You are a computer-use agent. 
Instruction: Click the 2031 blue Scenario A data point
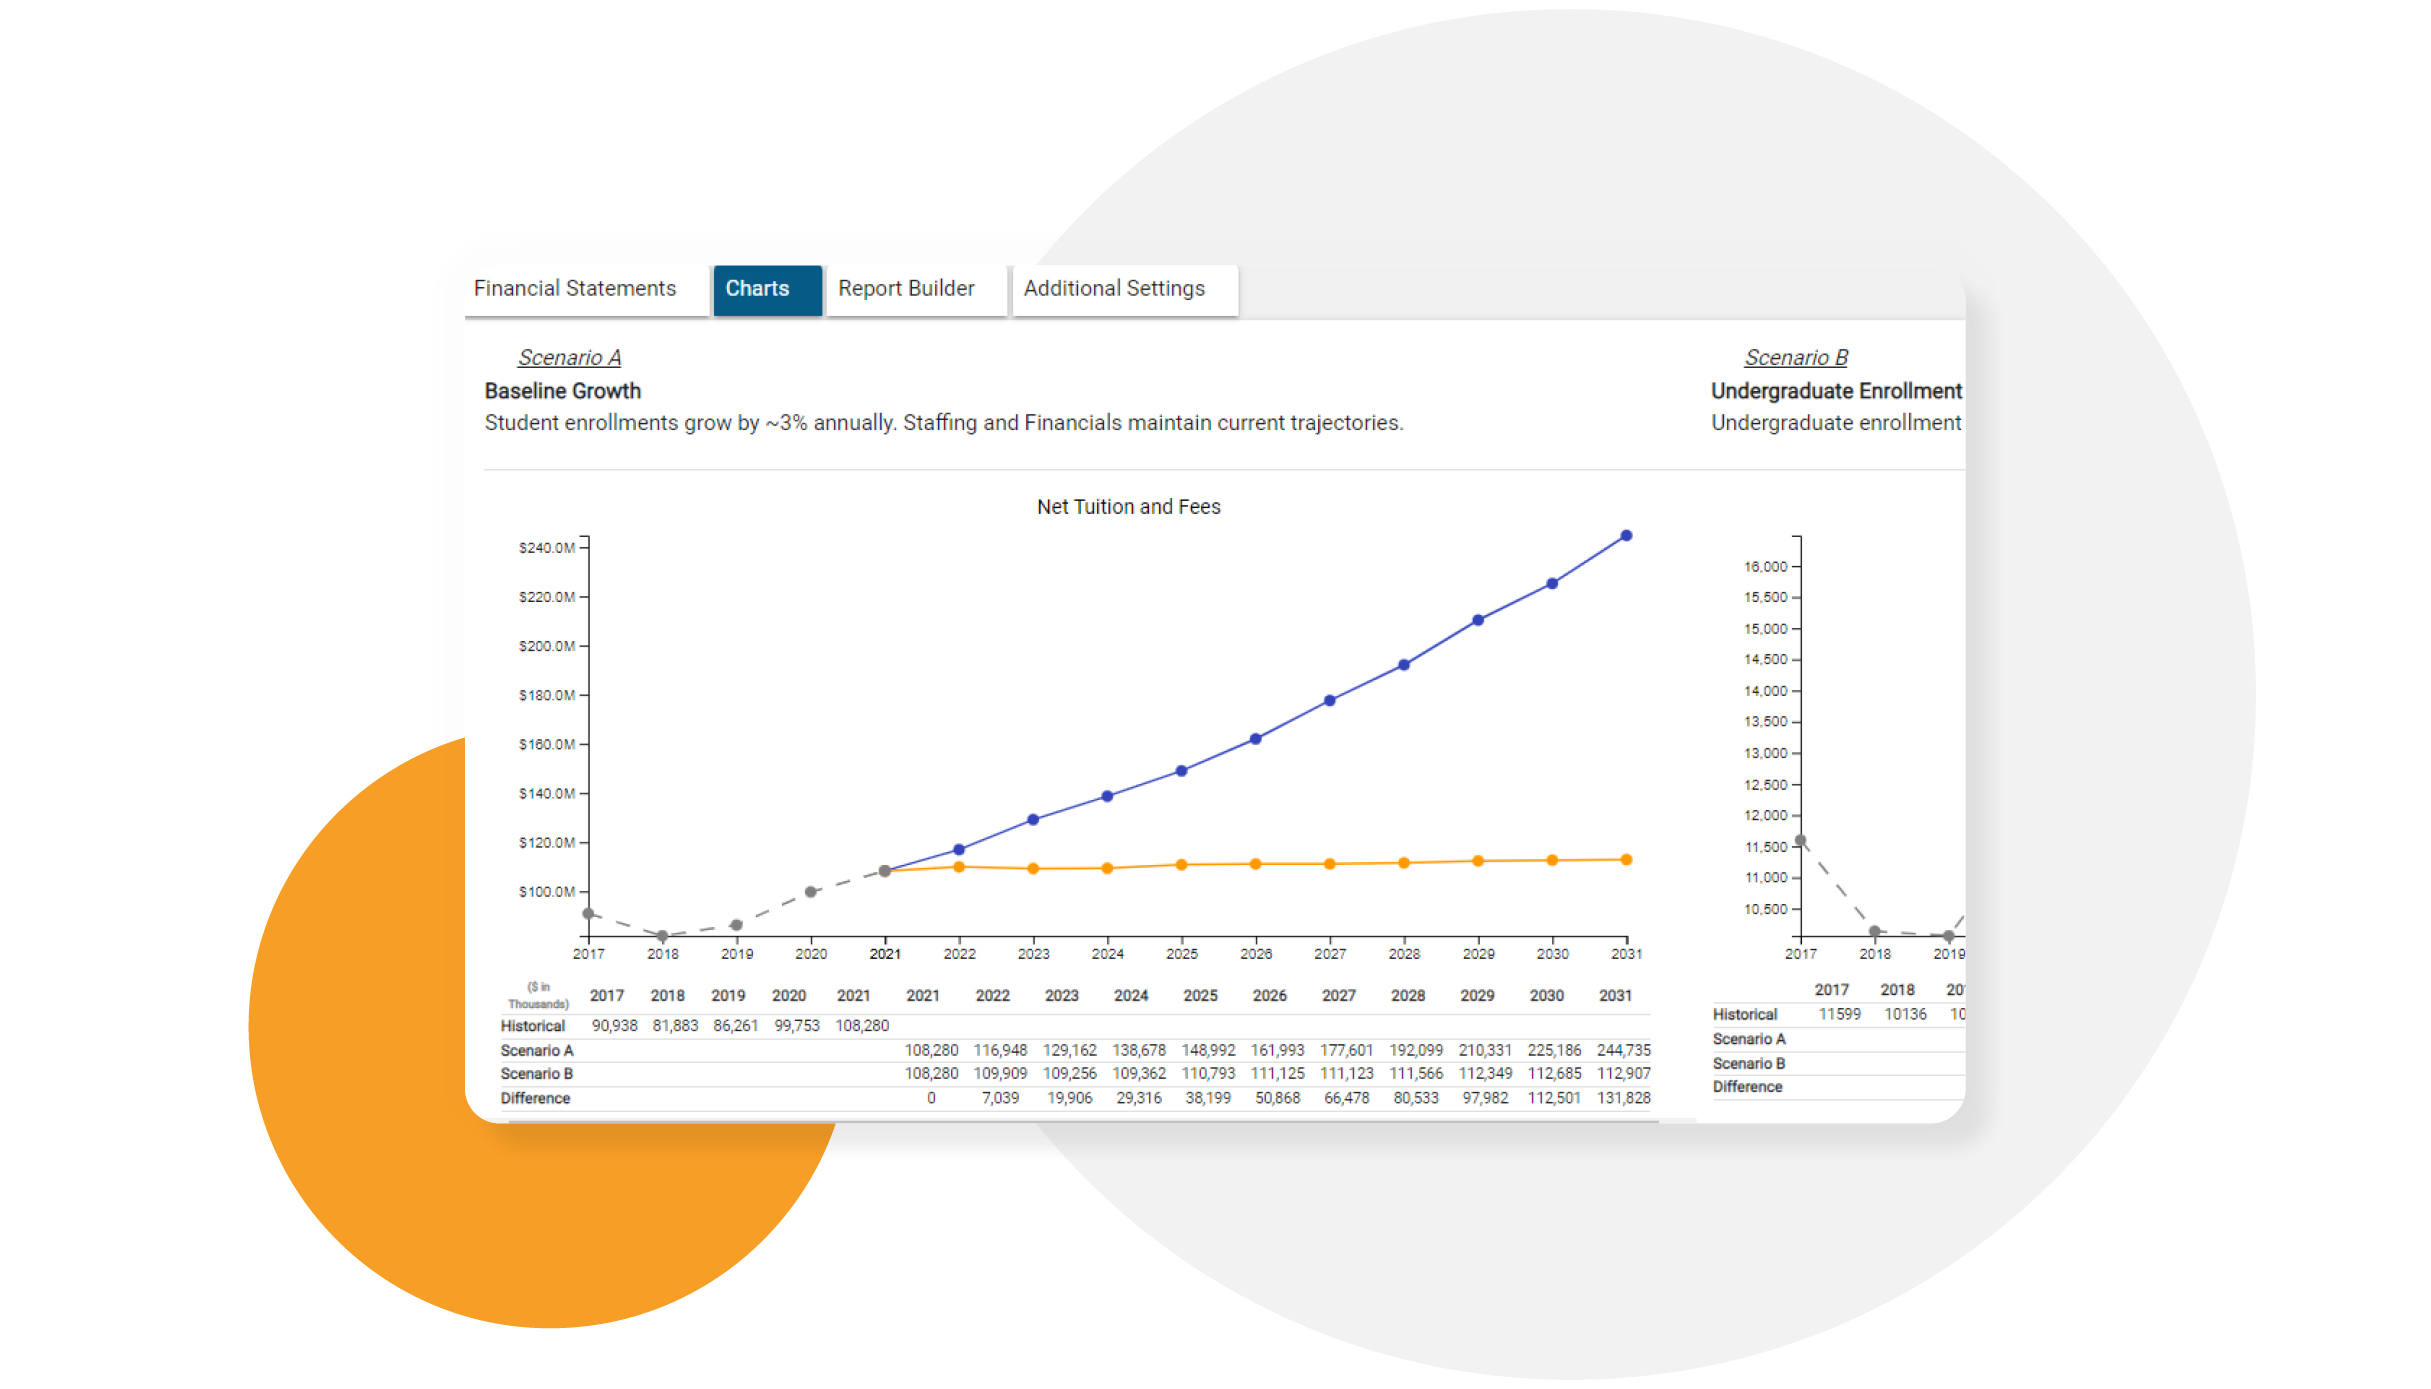click(1626, 536)
